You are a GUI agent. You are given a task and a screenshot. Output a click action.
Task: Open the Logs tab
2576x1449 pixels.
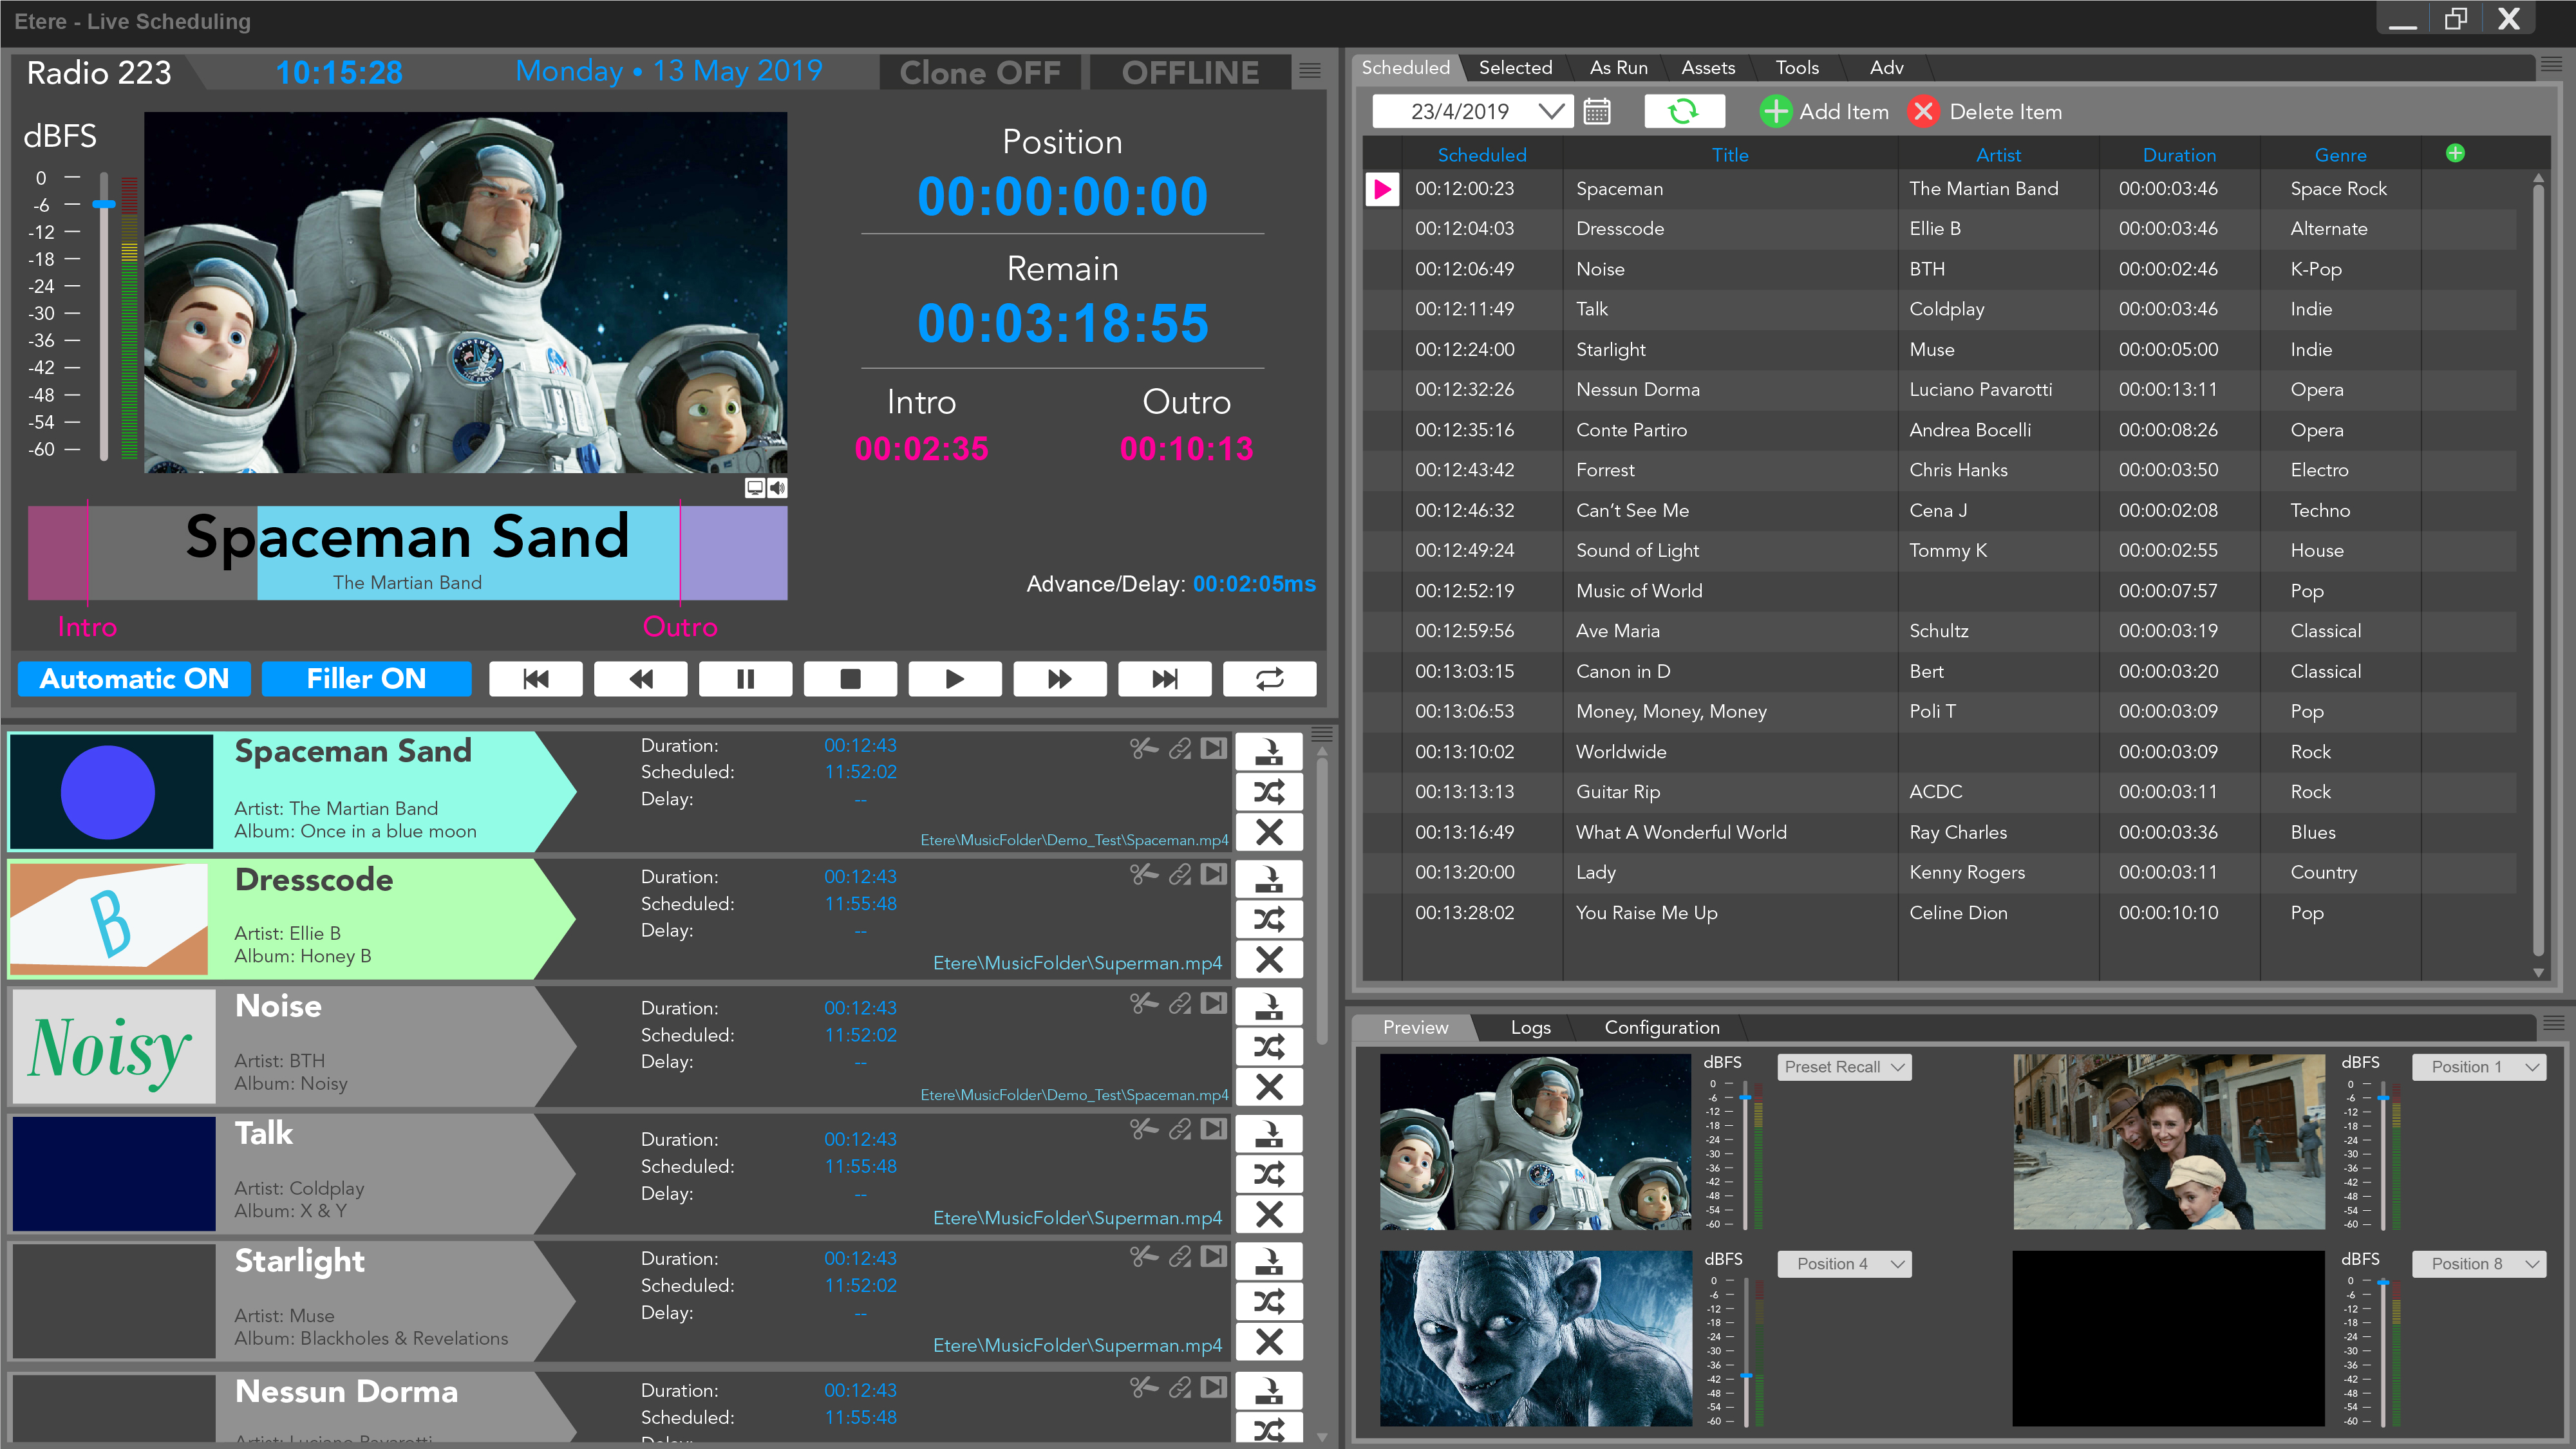1530,1027
